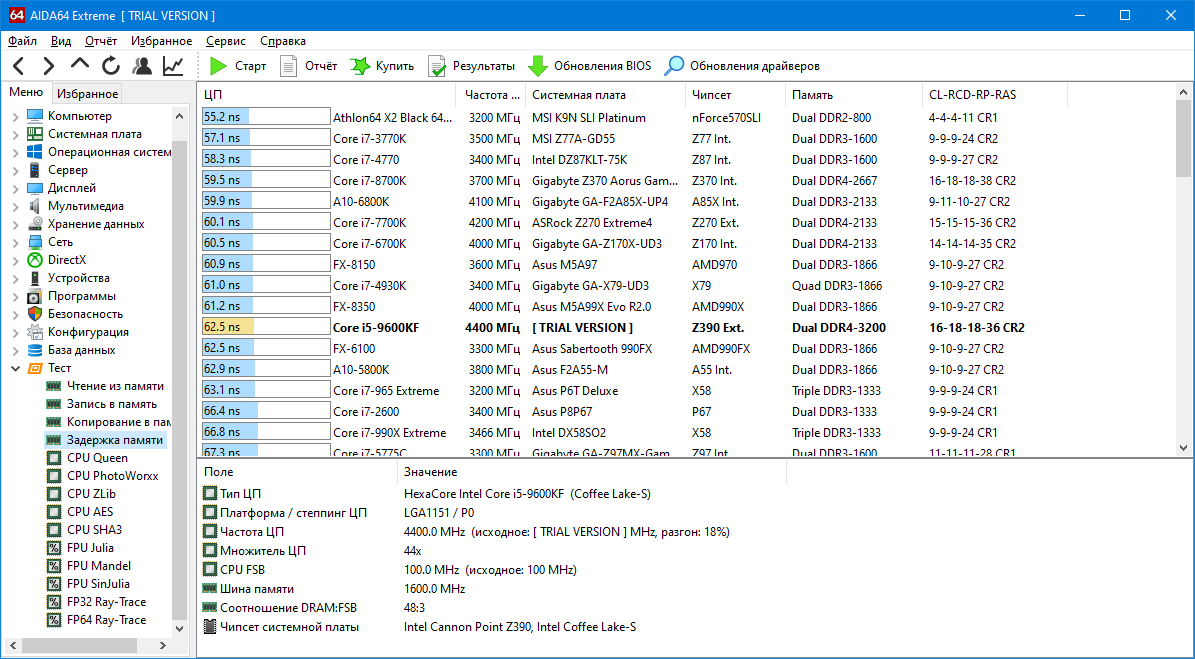Select Задержка памяти test
Image resolution: width=1195 pixels, height=659 pixels.
[x=115, y=440]
